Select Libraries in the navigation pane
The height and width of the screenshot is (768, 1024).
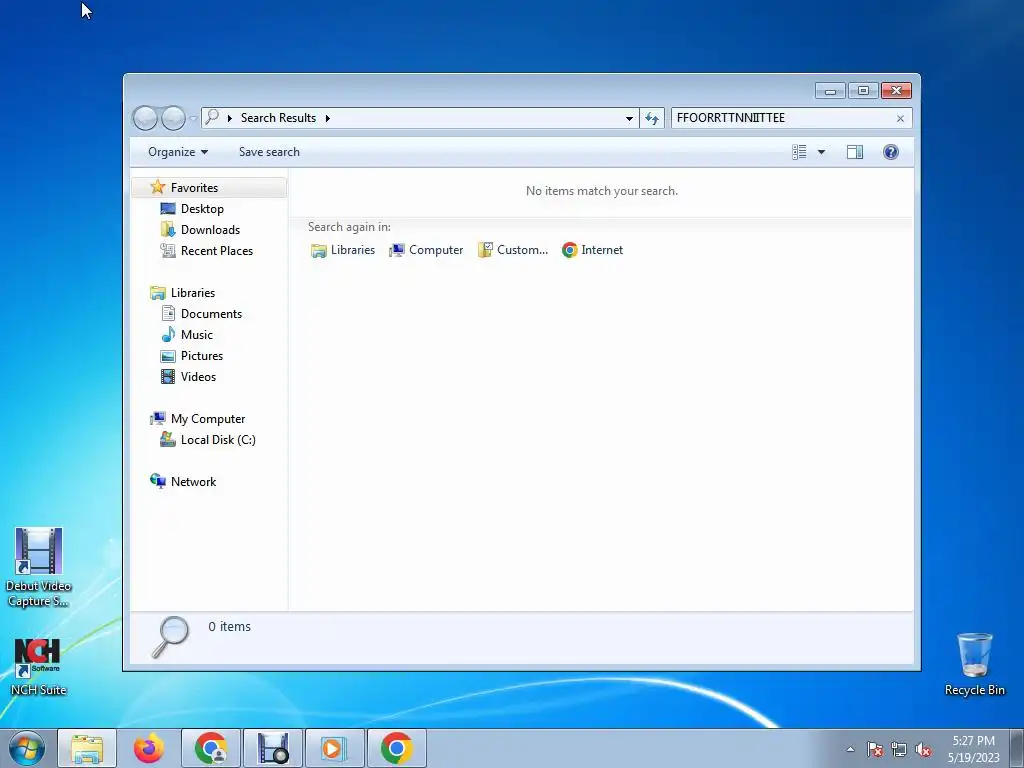[x=193, y=293]
